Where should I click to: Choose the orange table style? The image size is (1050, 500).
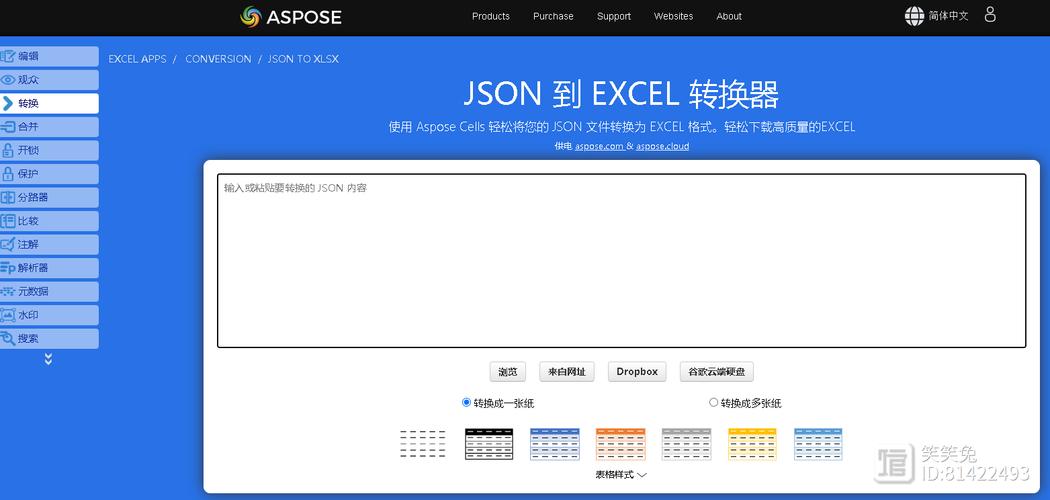tap(620, 444)
